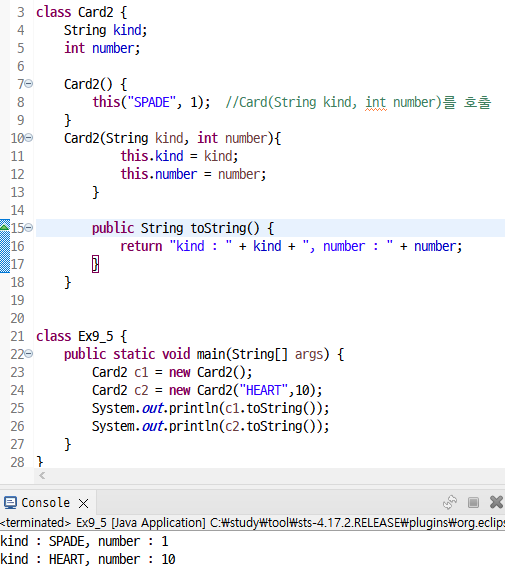
Task: Collapse the main method fold at line 22
Action: tap(29, 354)
